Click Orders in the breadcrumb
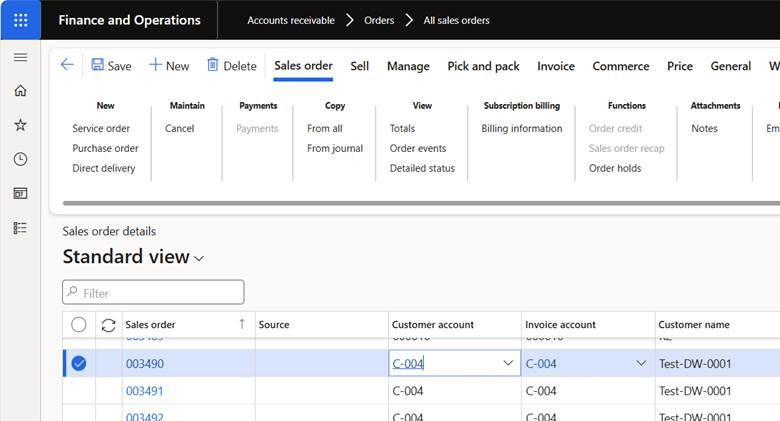780x421 pixels. point(379,20)
